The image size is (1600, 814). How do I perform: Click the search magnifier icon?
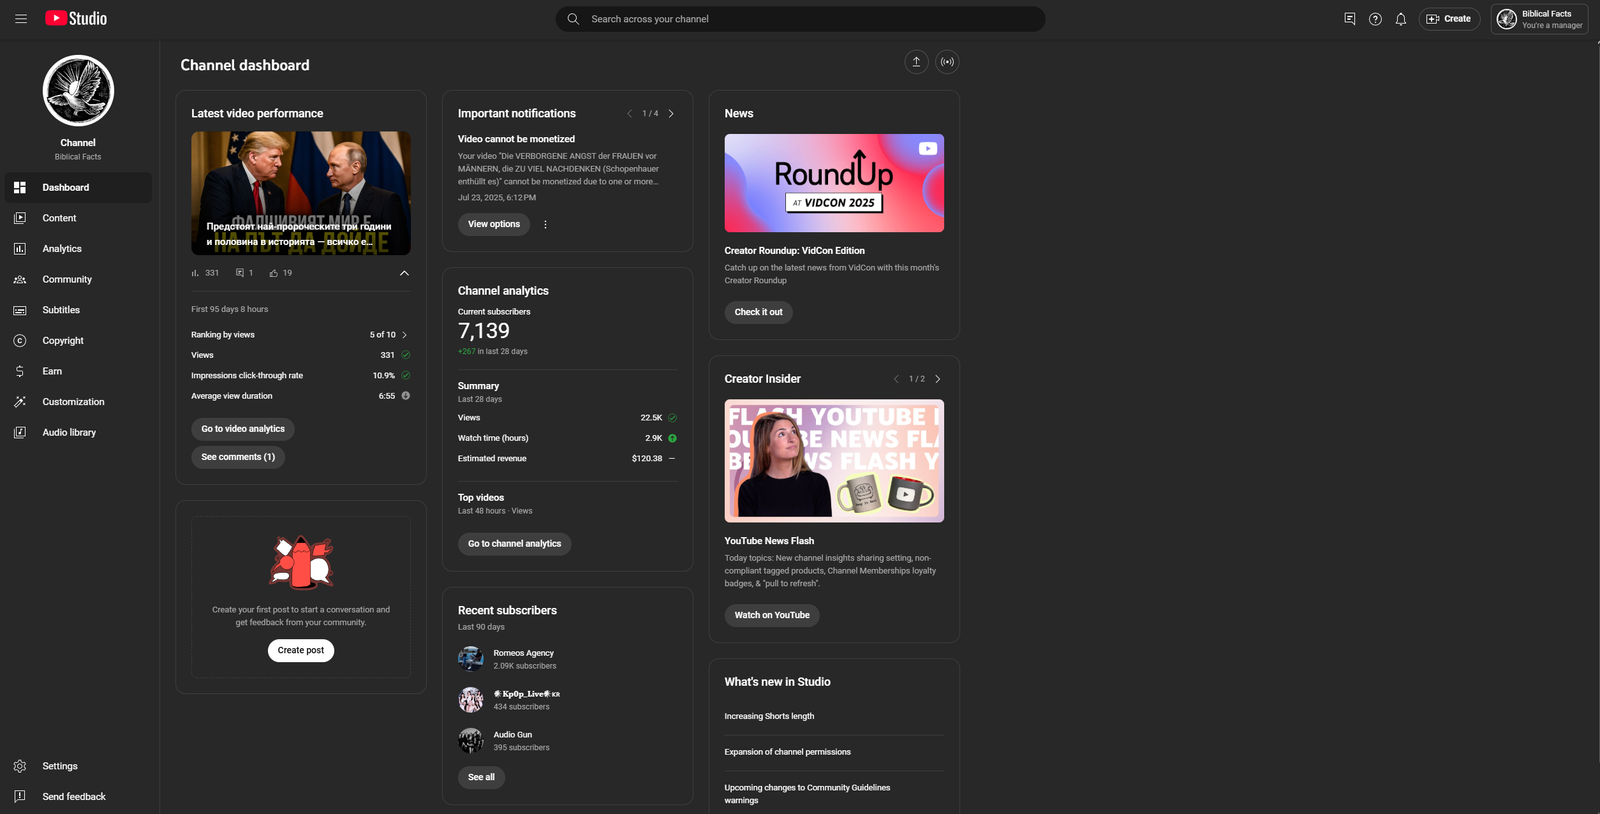[x=573, y=19]
